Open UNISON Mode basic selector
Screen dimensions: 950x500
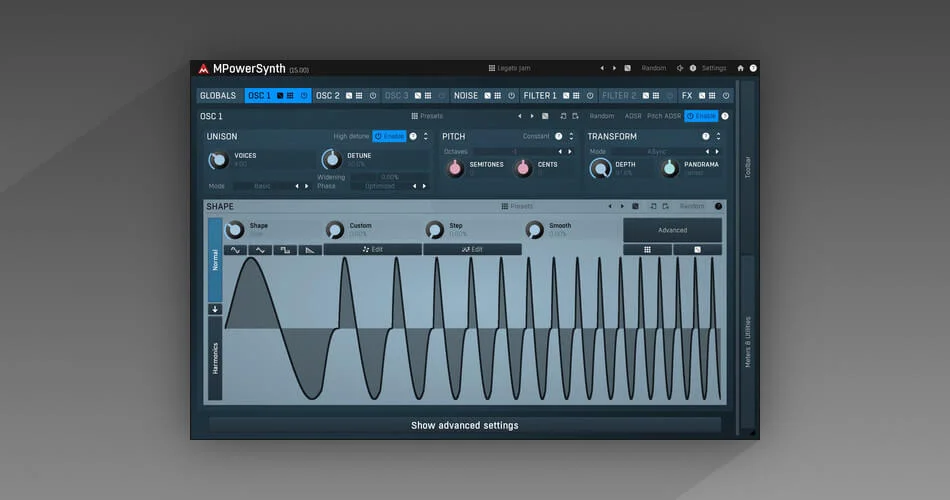(x=262, y=187)
